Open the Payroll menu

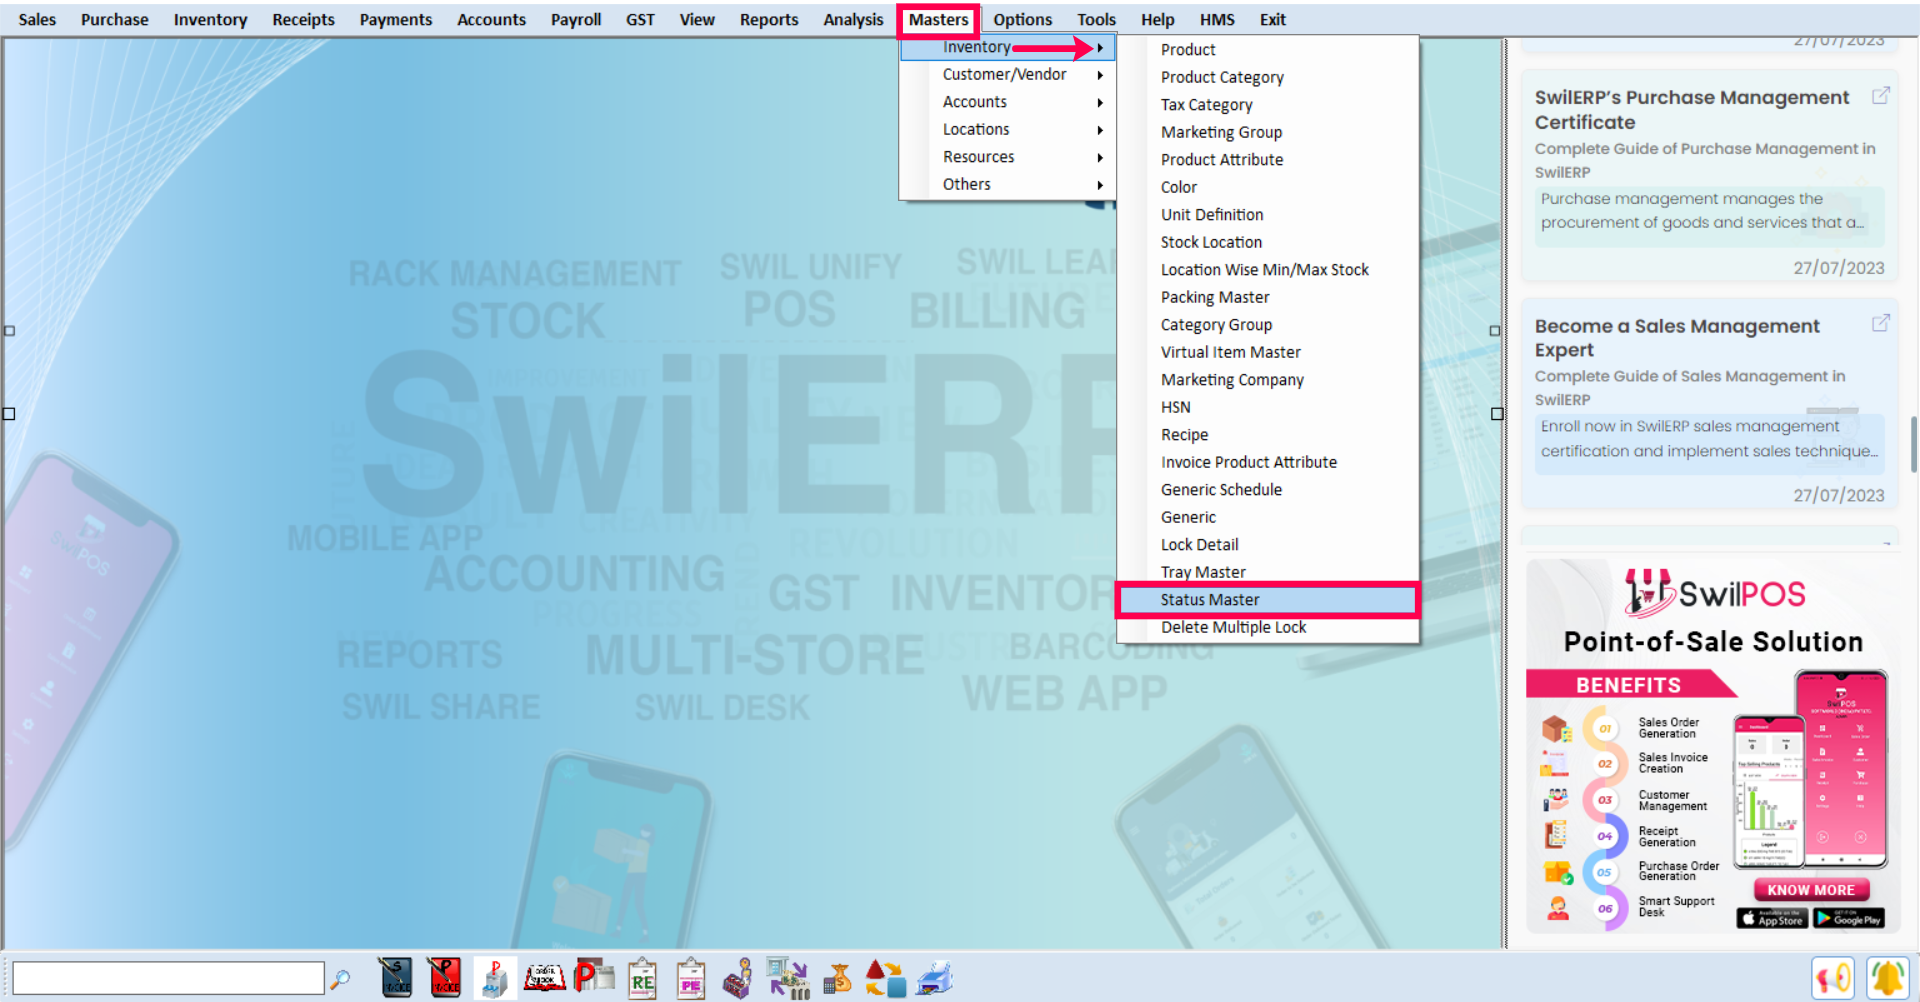point(576,20)
